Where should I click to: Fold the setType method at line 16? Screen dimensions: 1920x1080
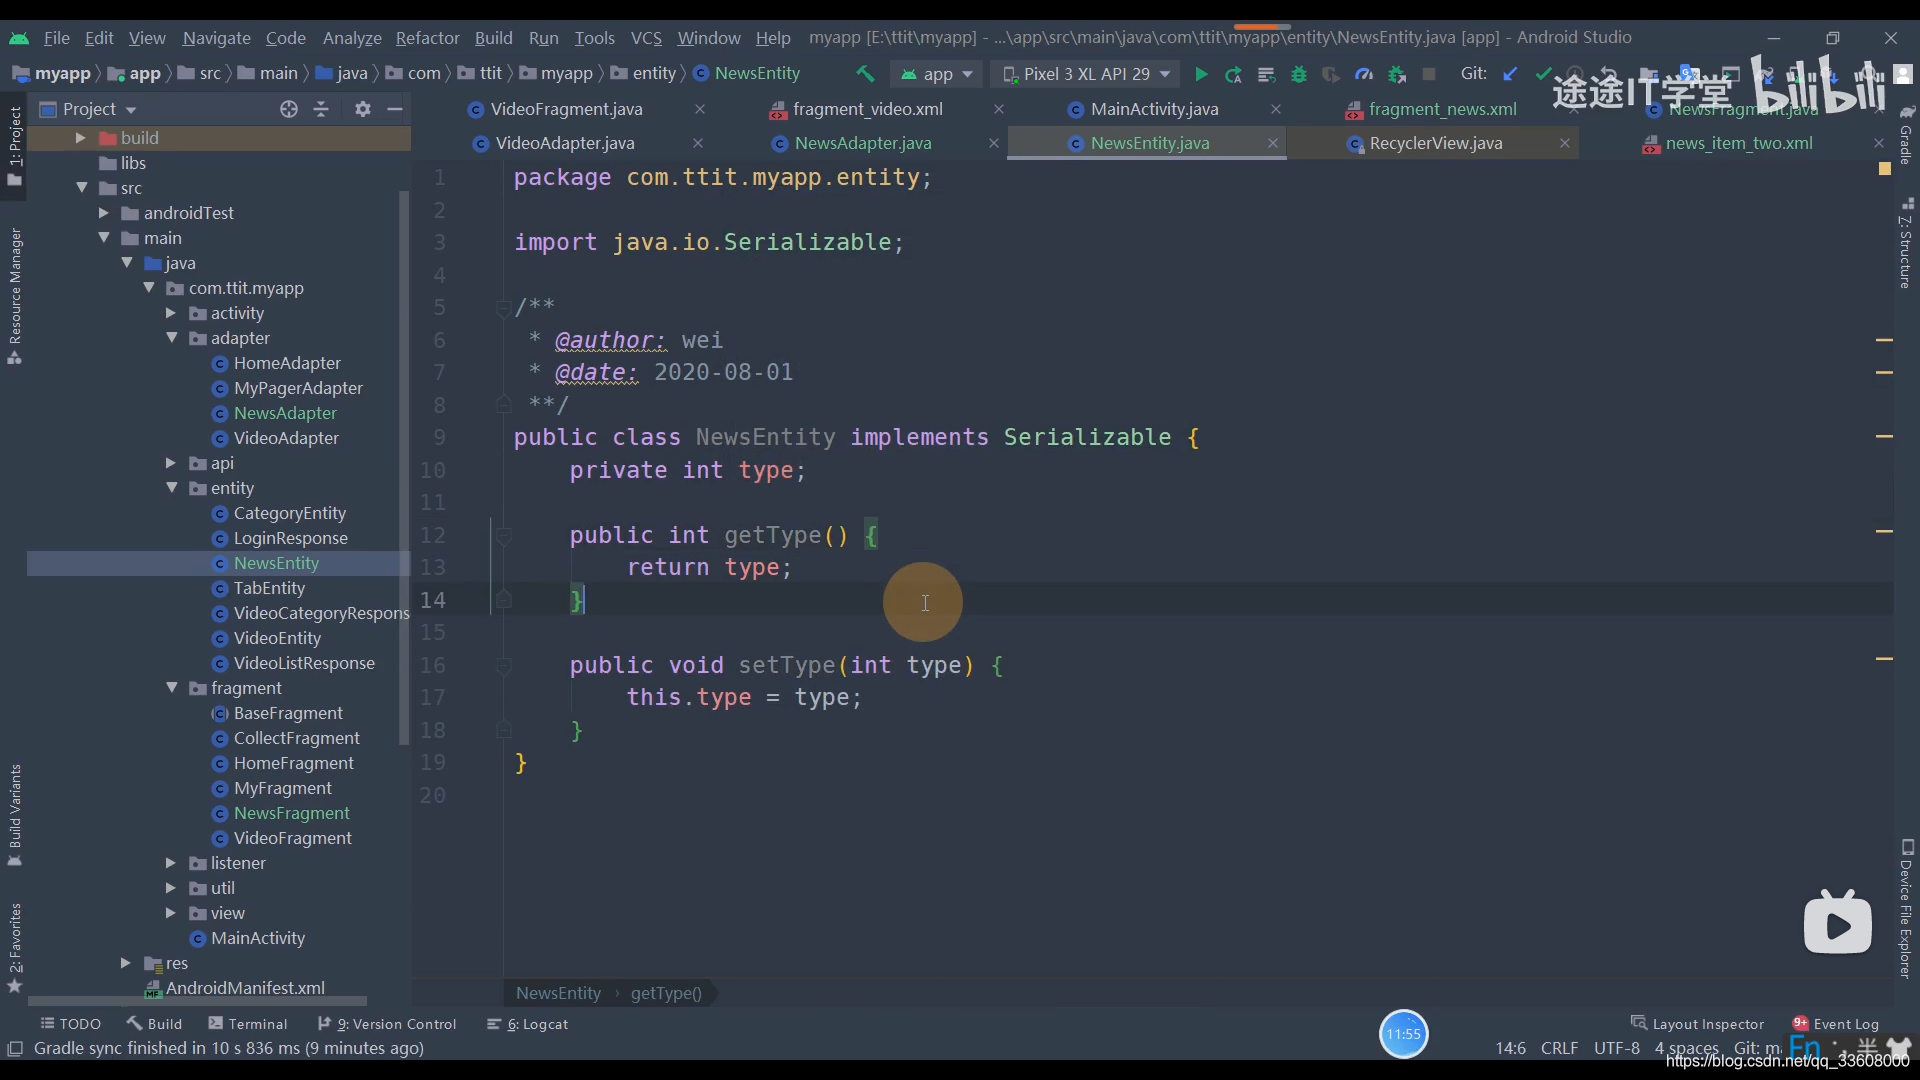(504, 666)
